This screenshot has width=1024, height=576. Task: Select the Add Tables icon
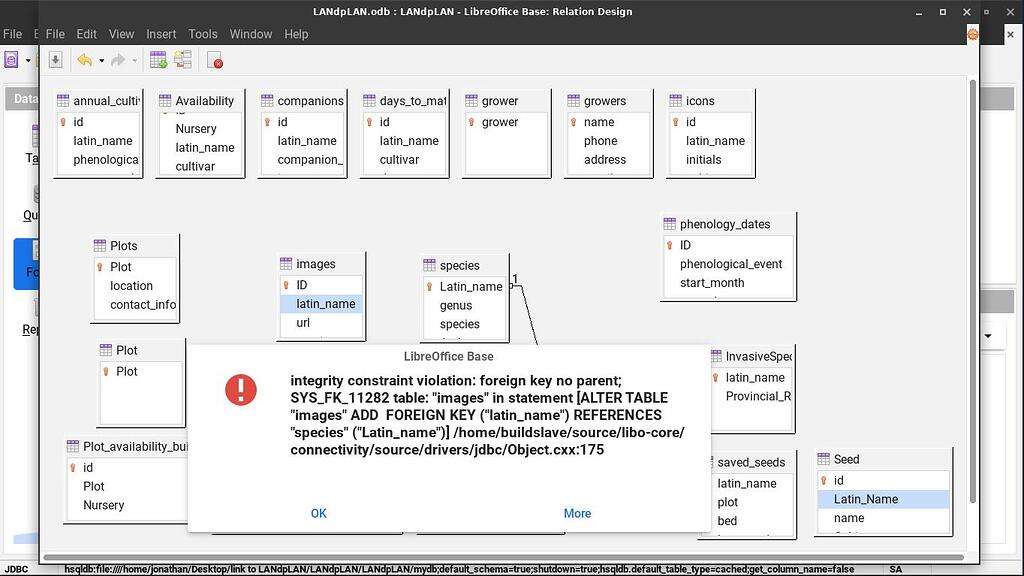click(158, 59)
